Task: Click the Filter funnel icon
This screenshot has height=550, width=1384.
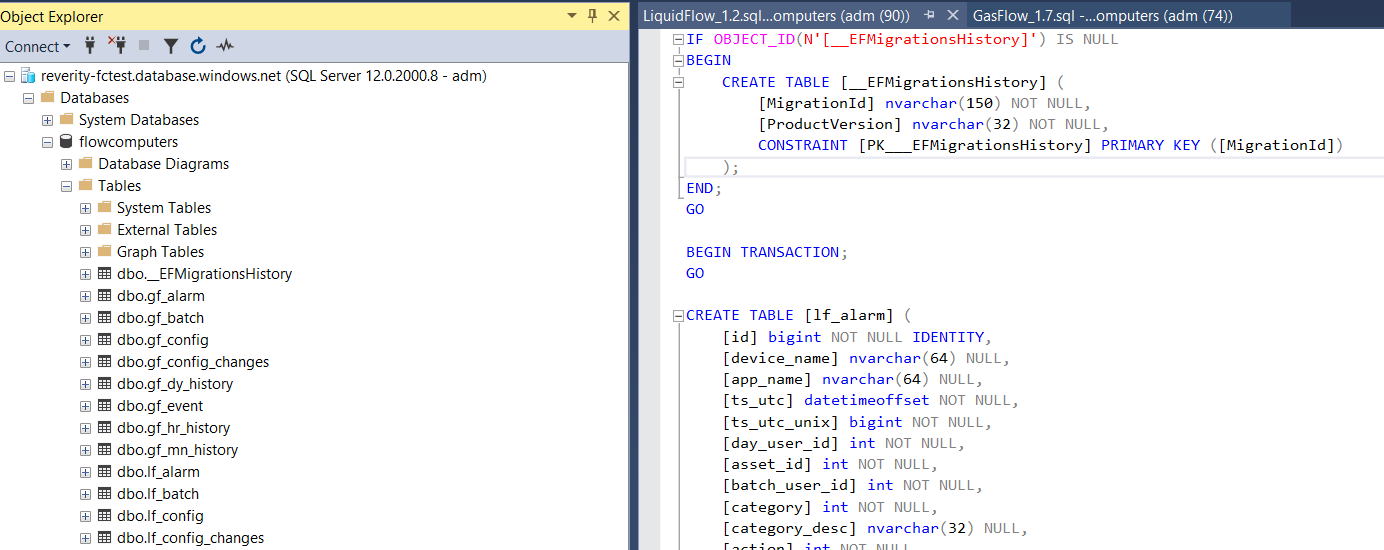Action: [171, 46]
